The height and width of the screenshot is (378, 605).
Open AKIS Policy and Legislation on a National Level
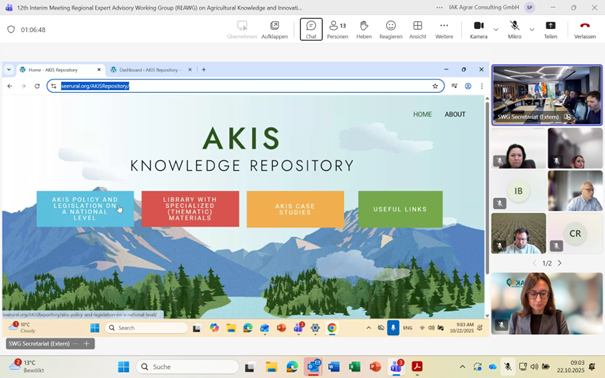click(85, 209)
